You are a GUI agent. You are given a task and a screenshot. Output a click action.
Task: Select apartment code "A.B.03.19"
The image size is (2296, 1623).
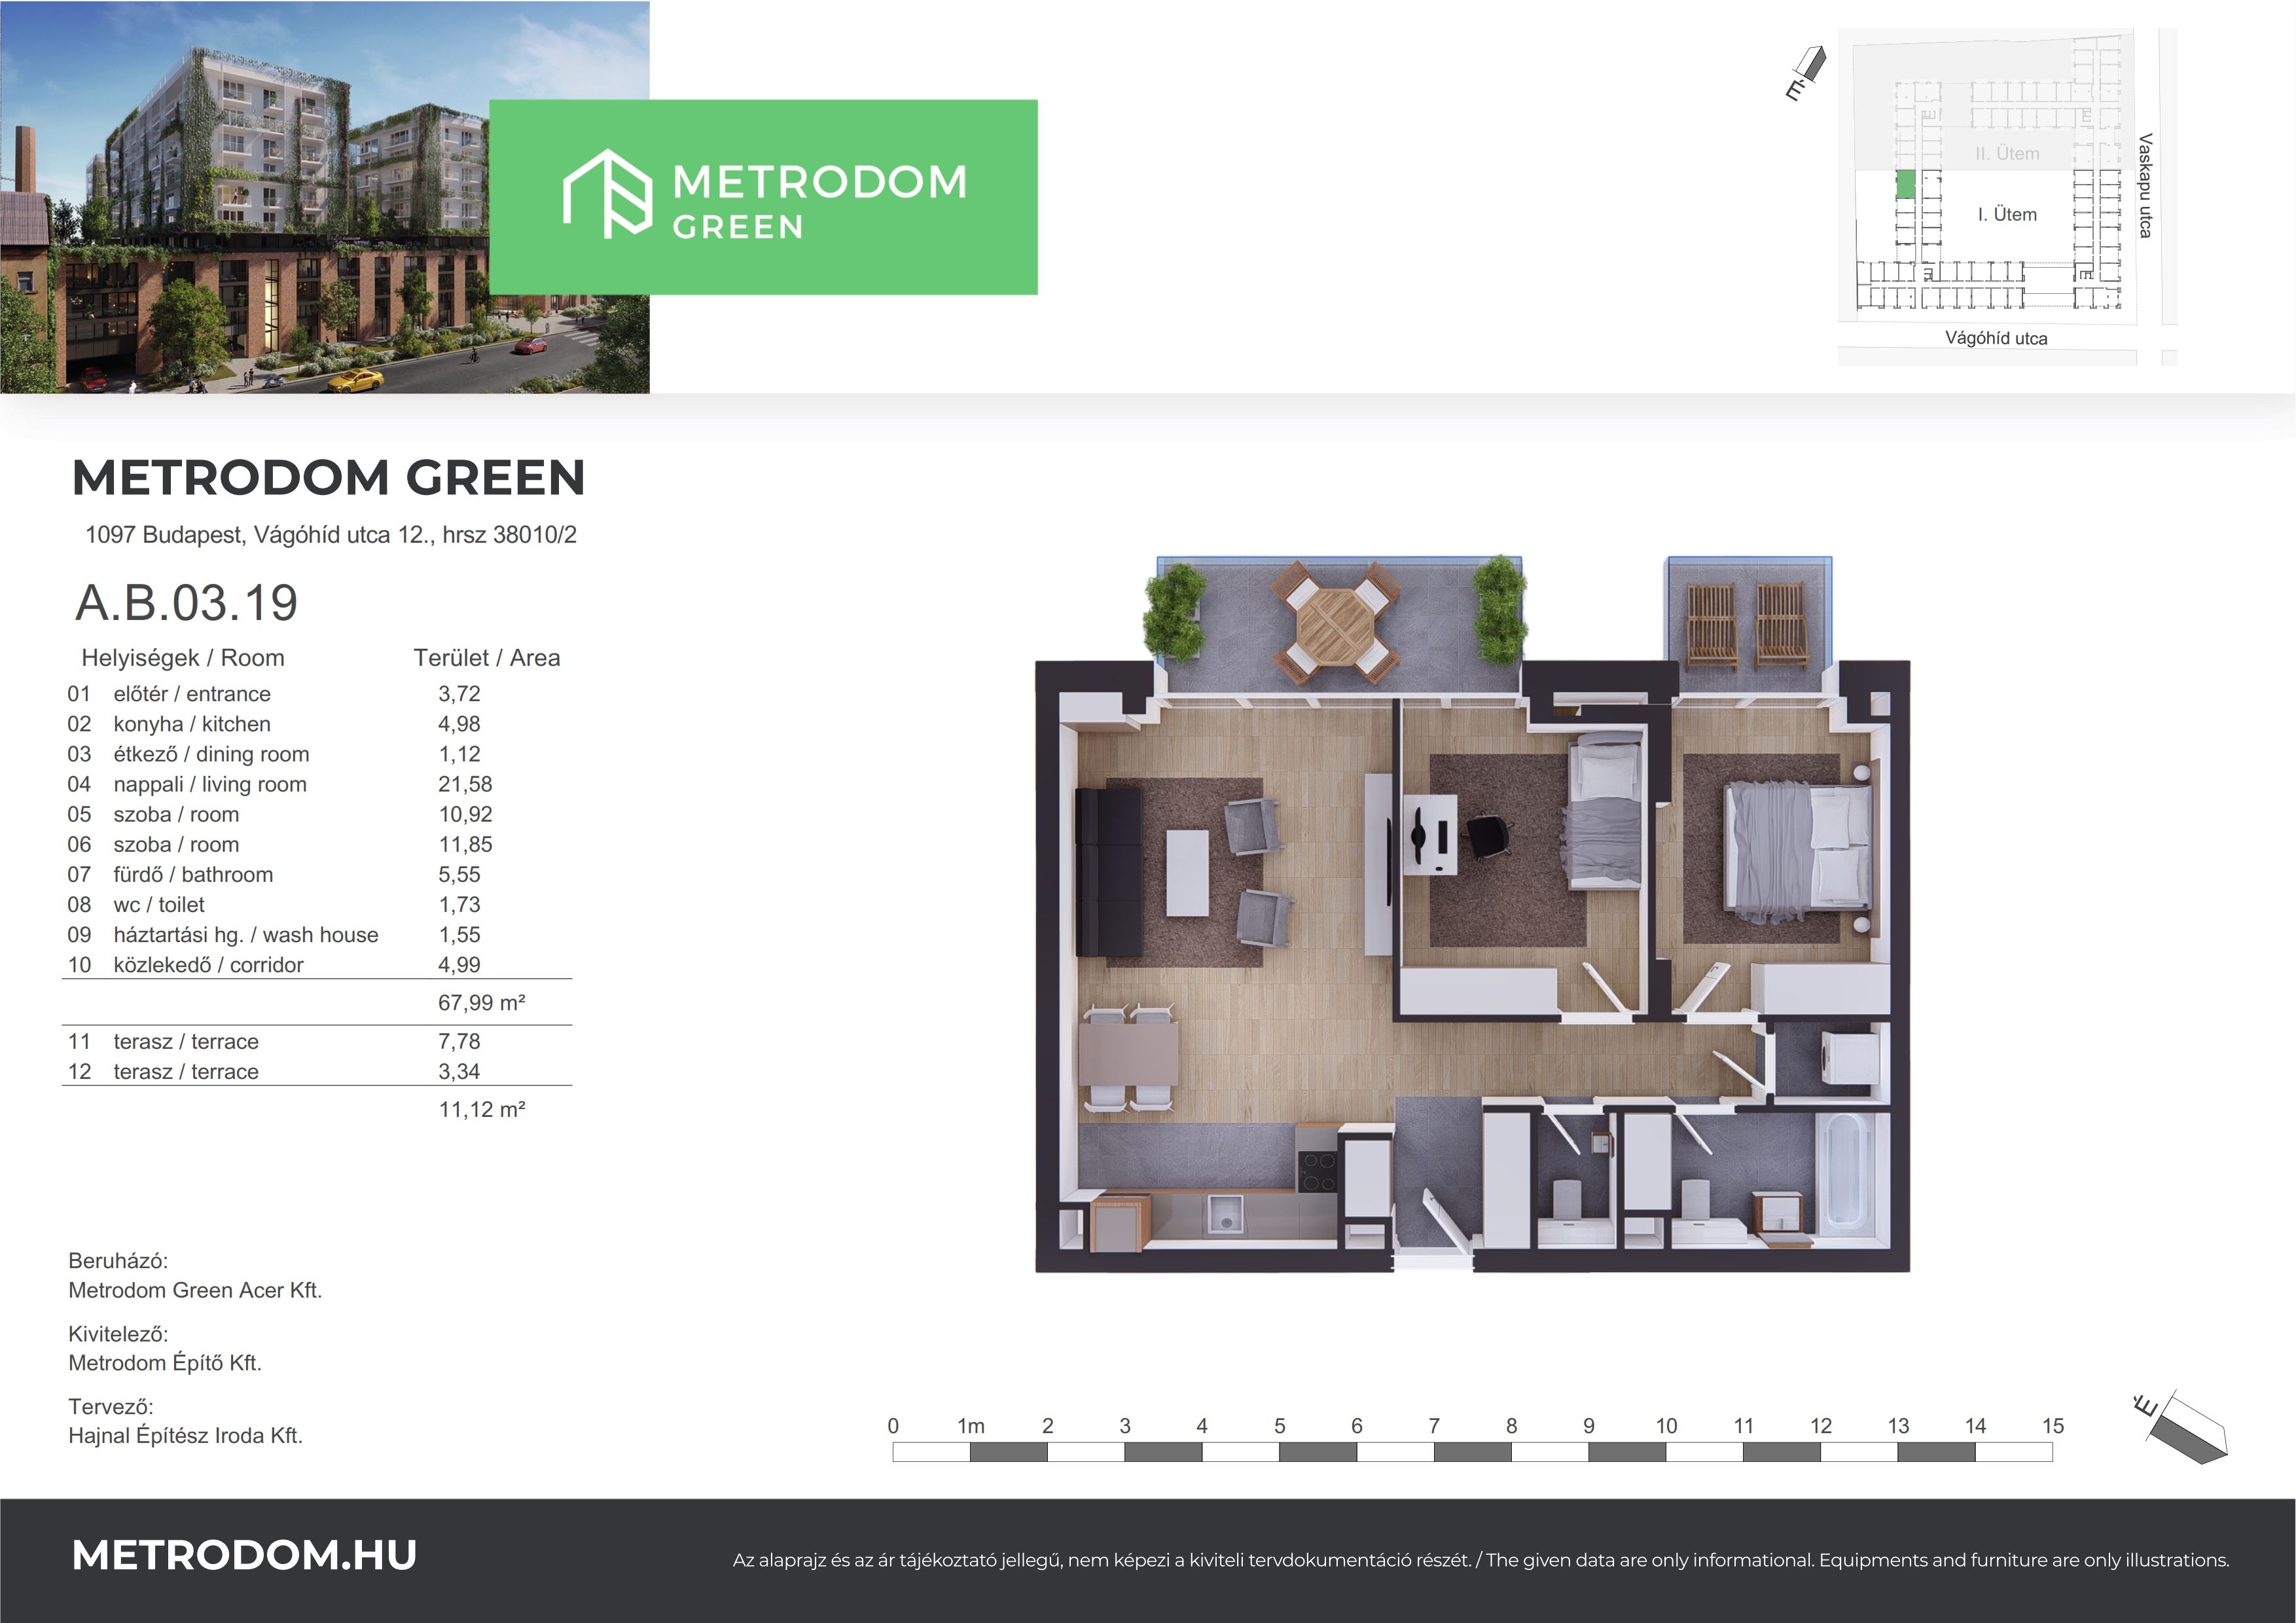(187, 602)
